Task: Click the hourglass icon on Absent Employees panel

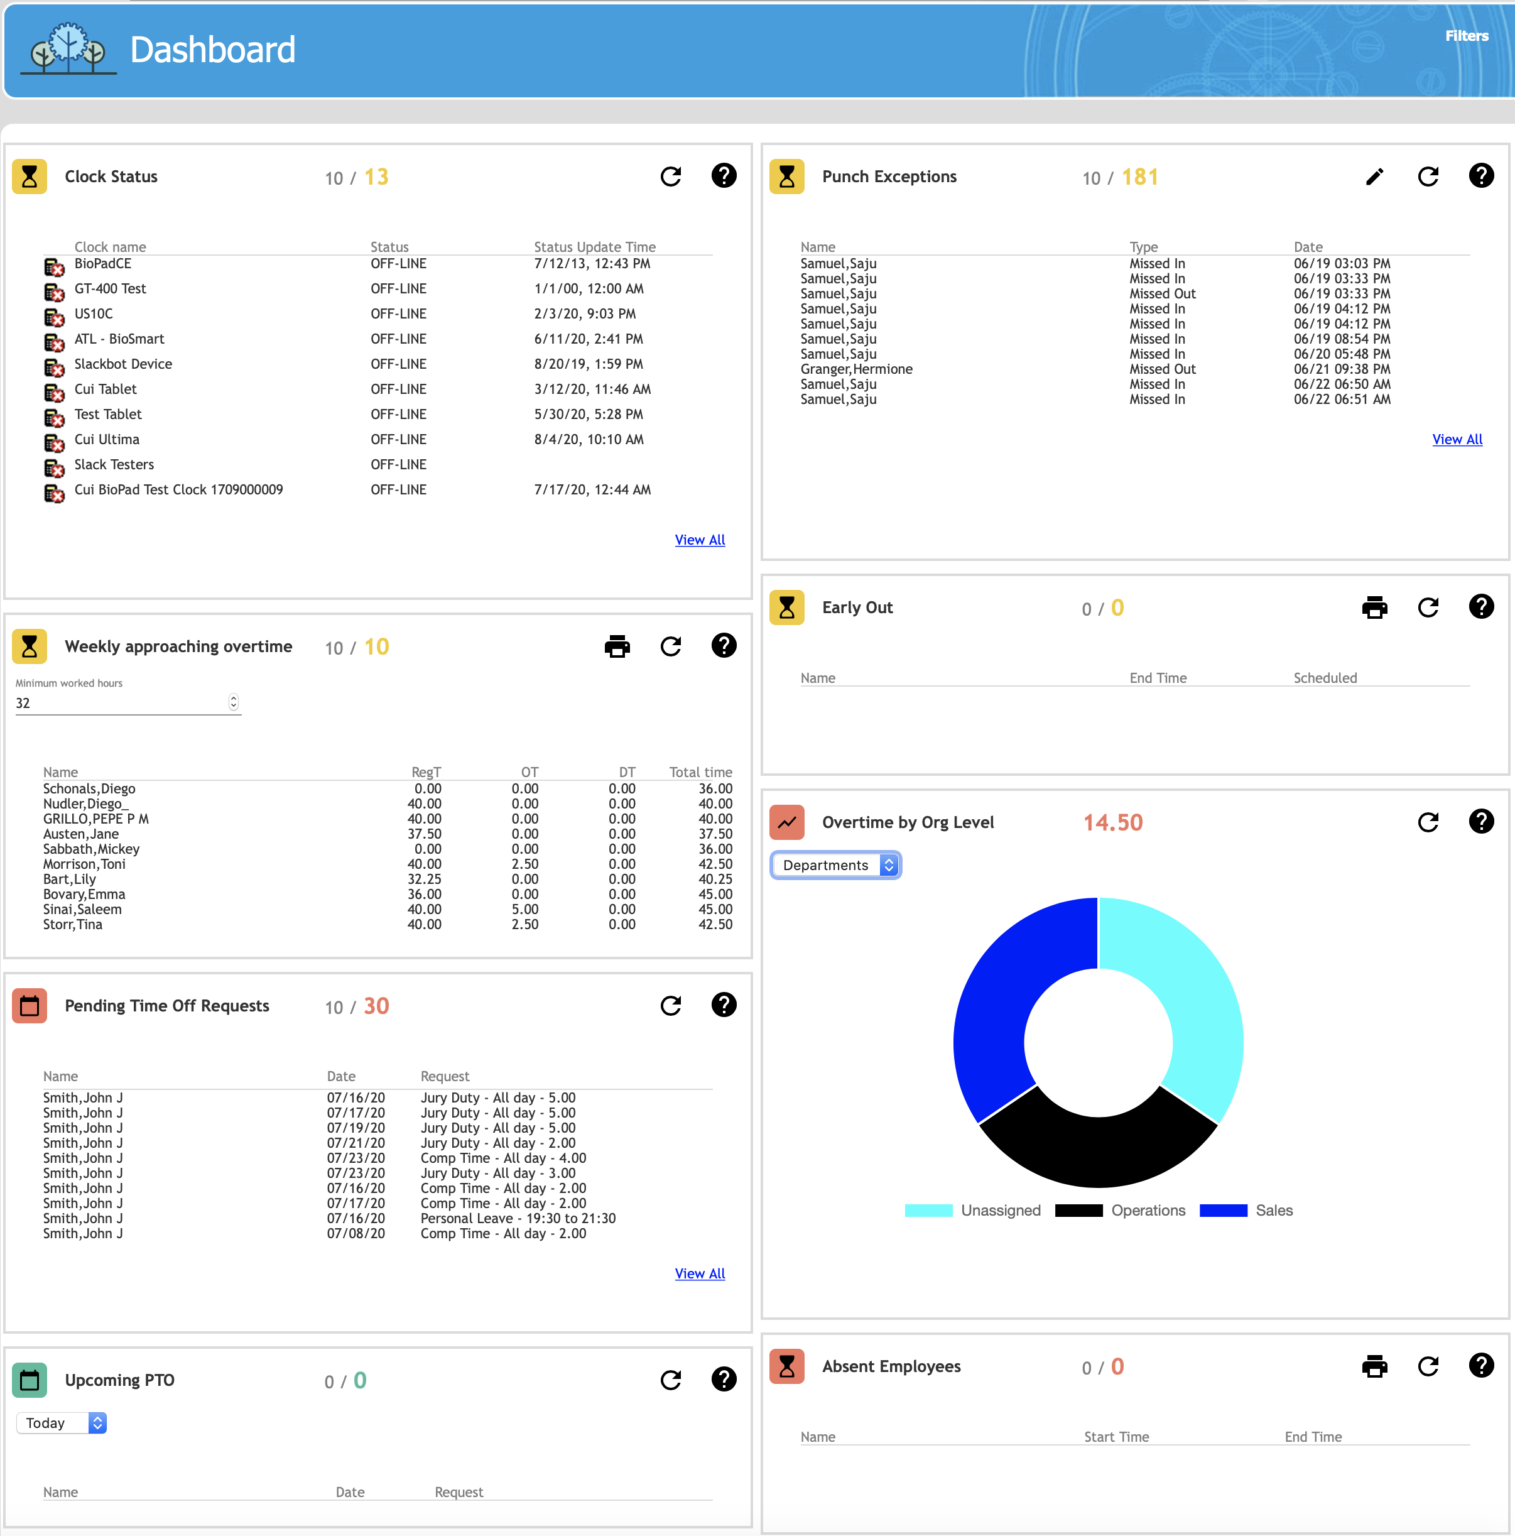Action: click(787, 1366)
